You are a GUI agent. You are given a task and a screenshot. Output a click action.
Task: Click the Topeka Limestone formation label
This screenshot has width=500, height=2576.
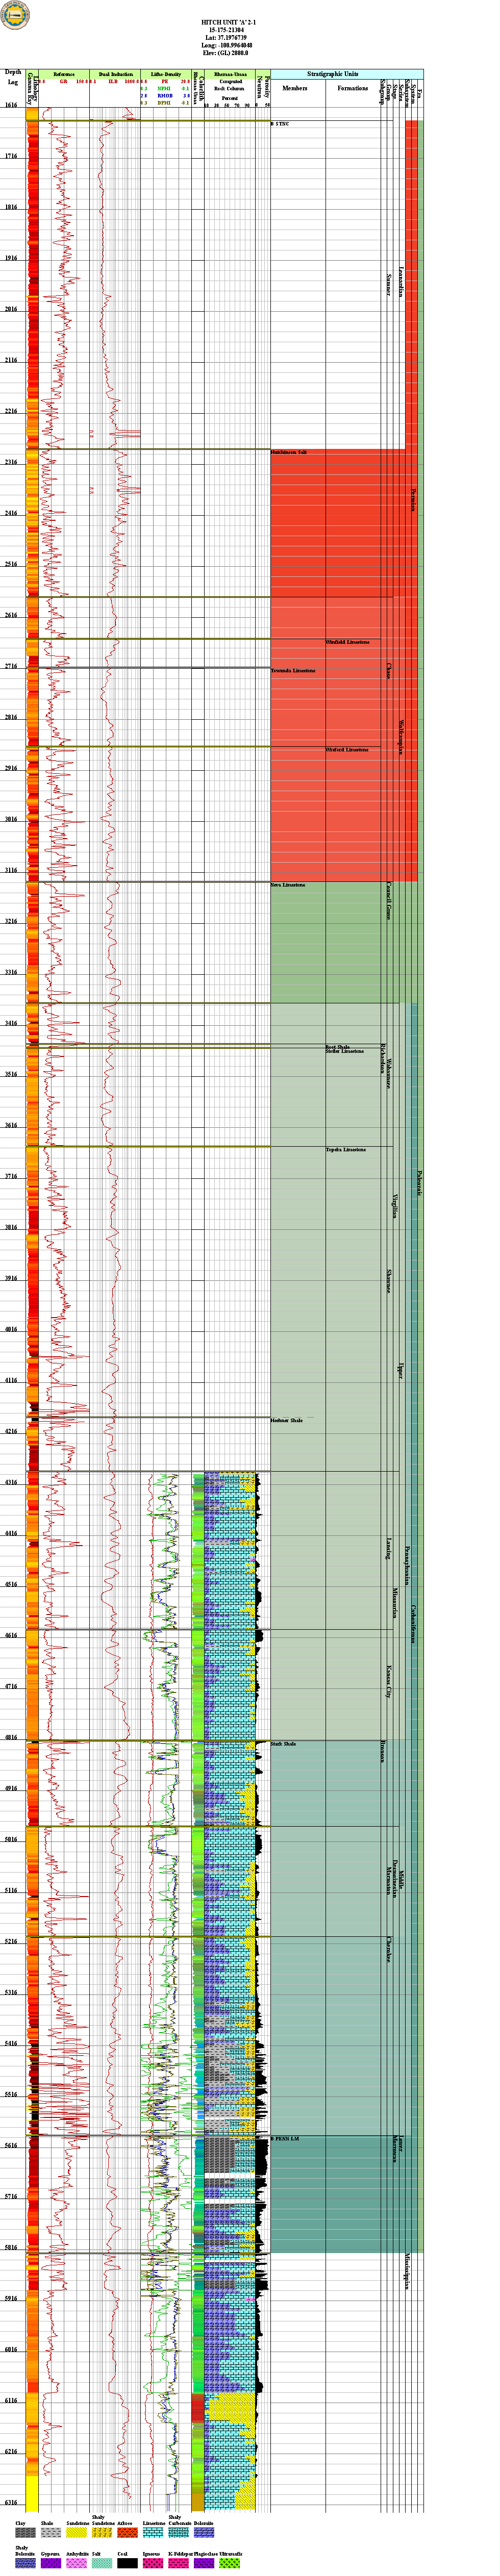(x=346, y=1149)
